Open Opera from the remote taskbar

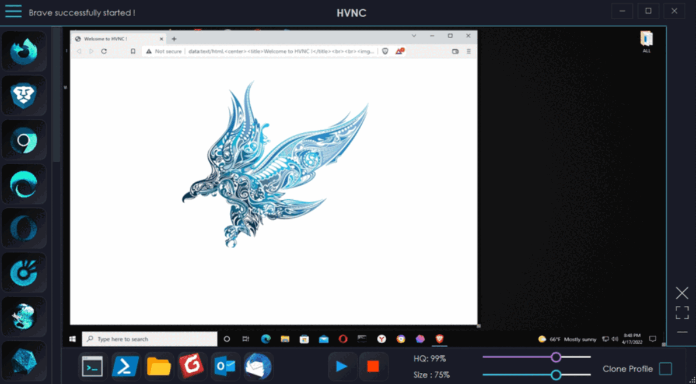point(343,339)
